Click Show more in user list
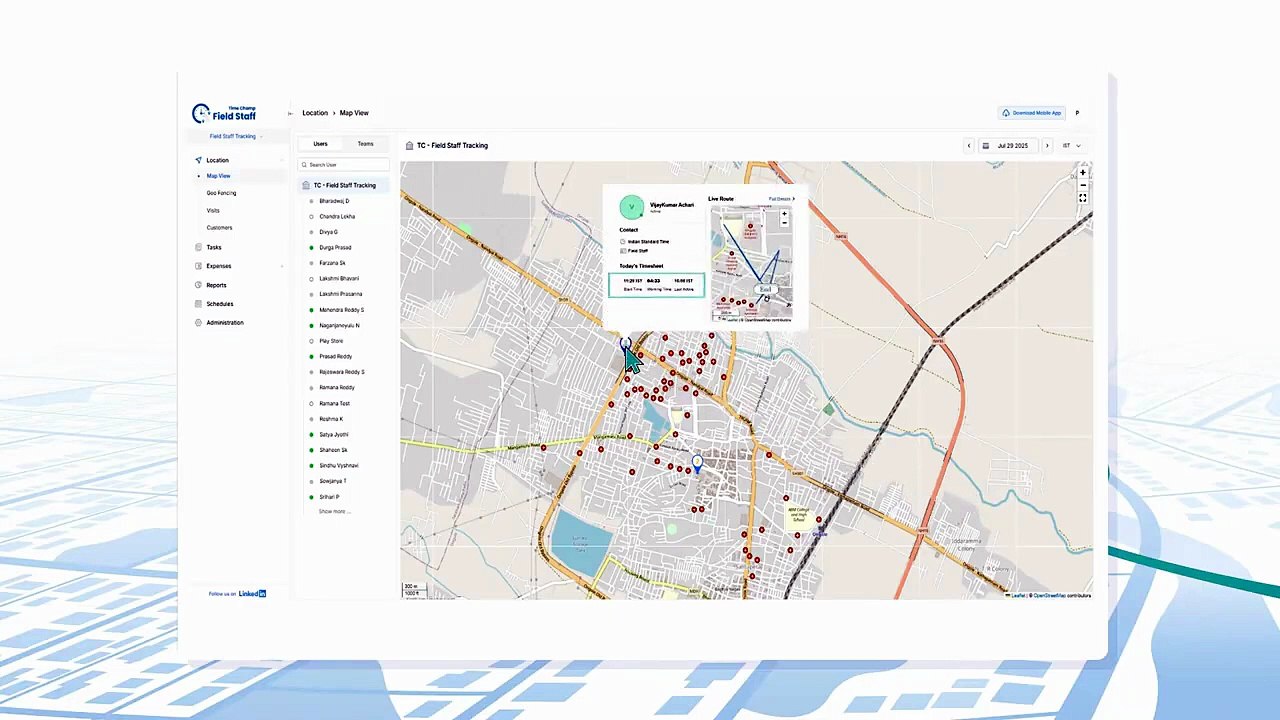Screen dimensions: 1280x720 (x=334, y=511)
